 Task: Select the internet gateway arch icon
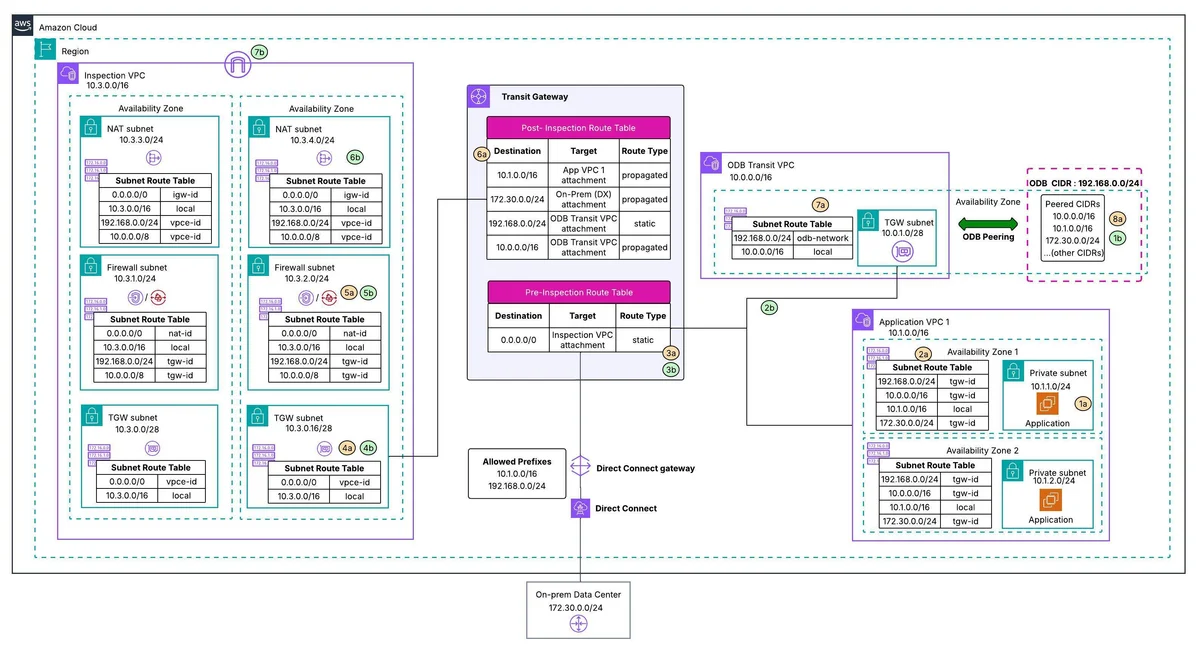coord(239,66)
